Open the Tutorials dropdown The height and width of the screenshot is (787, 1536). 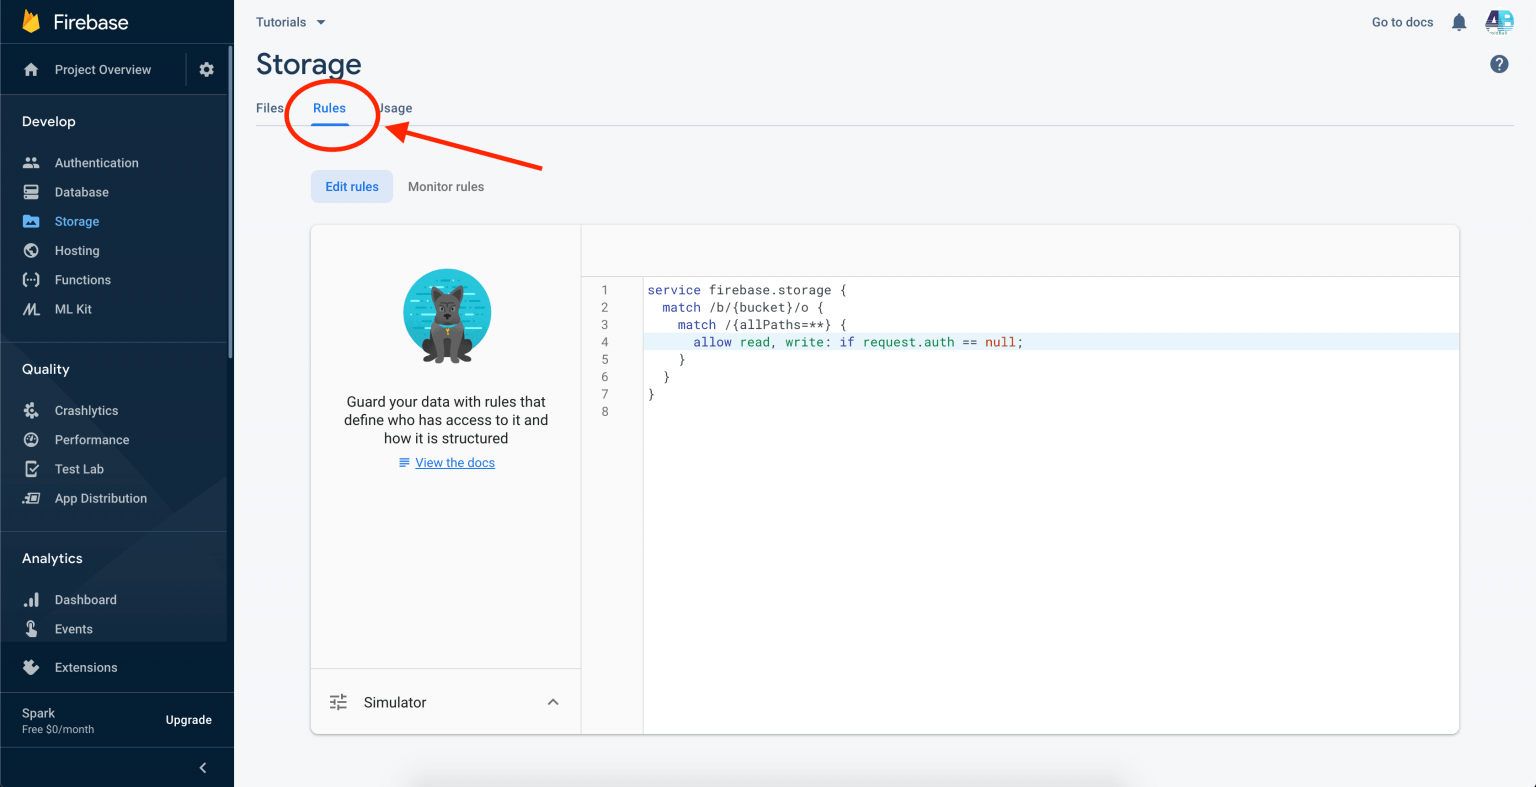pos(290,21)
